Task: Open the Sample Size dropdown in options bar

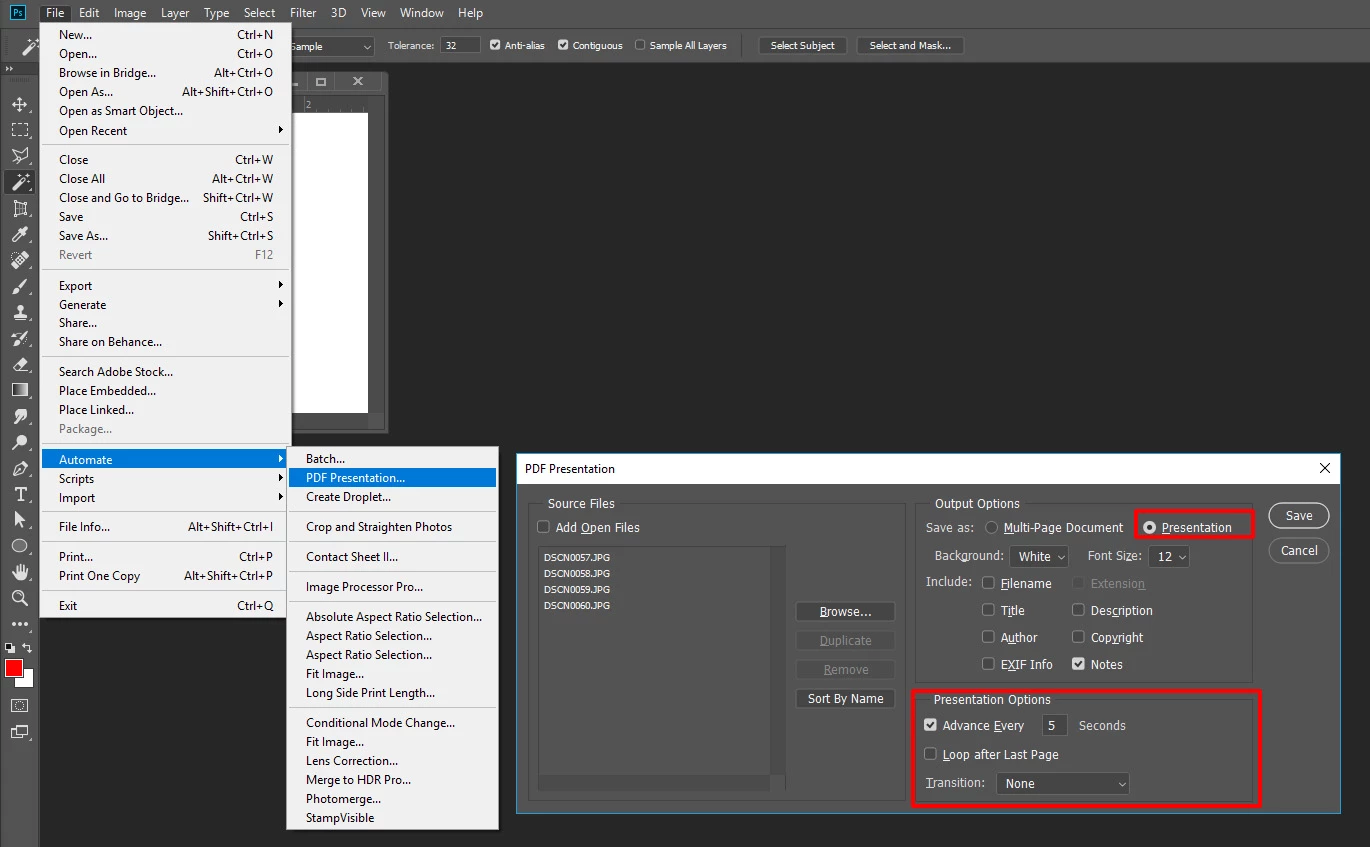Action: pyautogui.click(x=332, y=46)
